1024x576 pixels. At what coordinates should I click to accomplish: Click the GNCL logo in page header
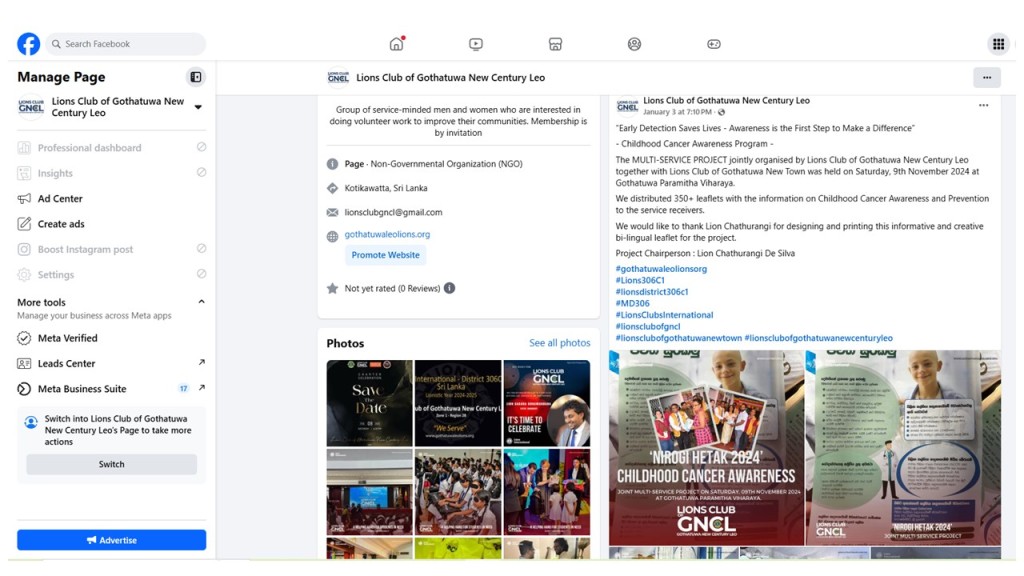click(x=338, y=78)
